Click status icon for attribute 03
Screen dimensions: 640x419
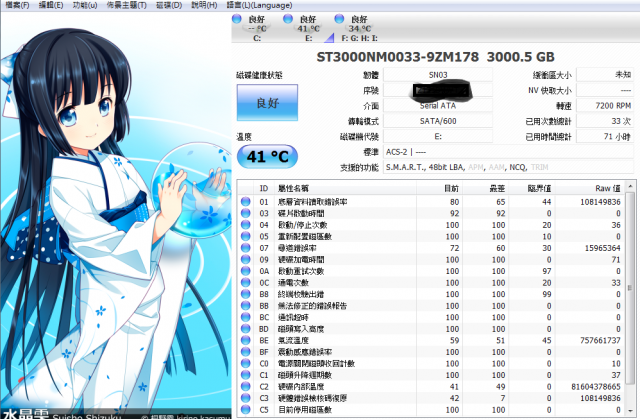[x=245, y=213]
